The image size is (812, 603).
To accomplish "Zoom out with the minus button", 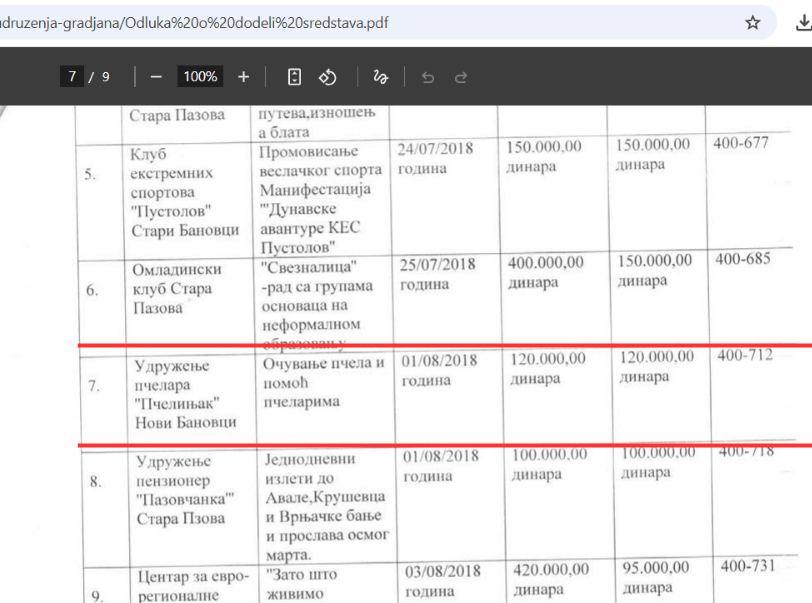I will point(156,77).
